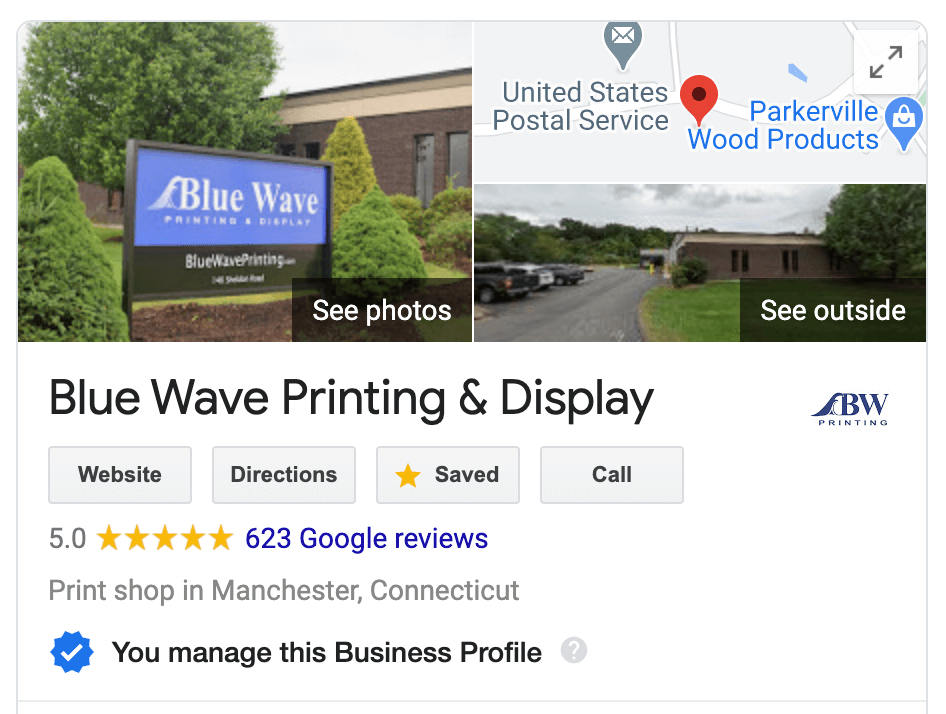Open the United States Postal Service mail pin
The width and height of the screenshot is (946, 714).
(623, 44)
